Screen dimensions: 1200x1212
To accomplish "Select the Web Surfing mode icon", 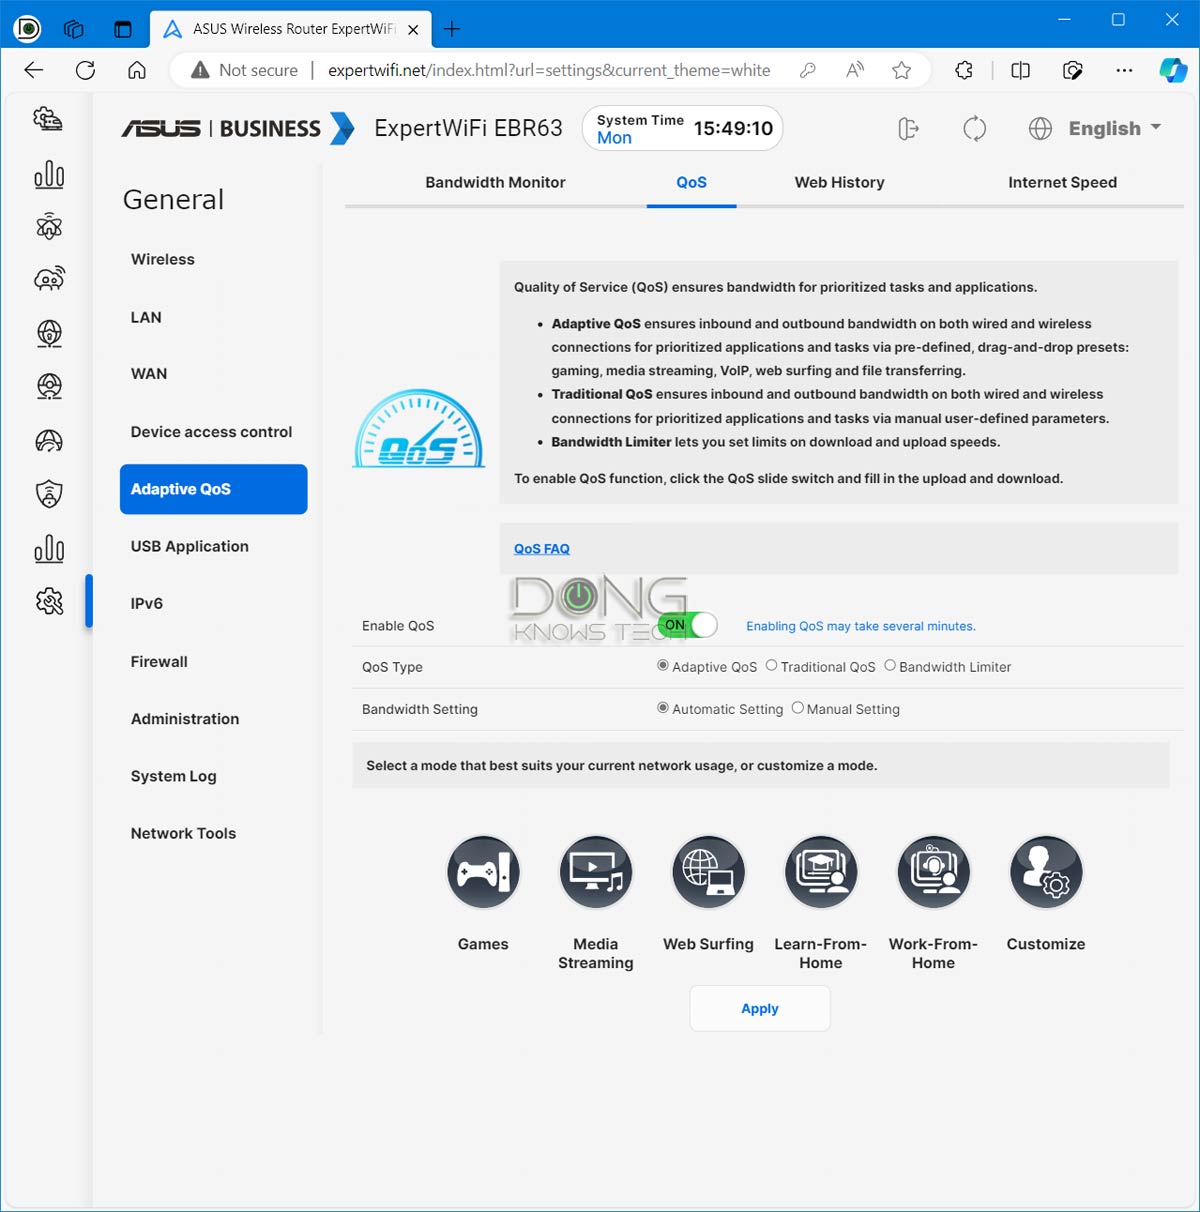I will [708, 872].
